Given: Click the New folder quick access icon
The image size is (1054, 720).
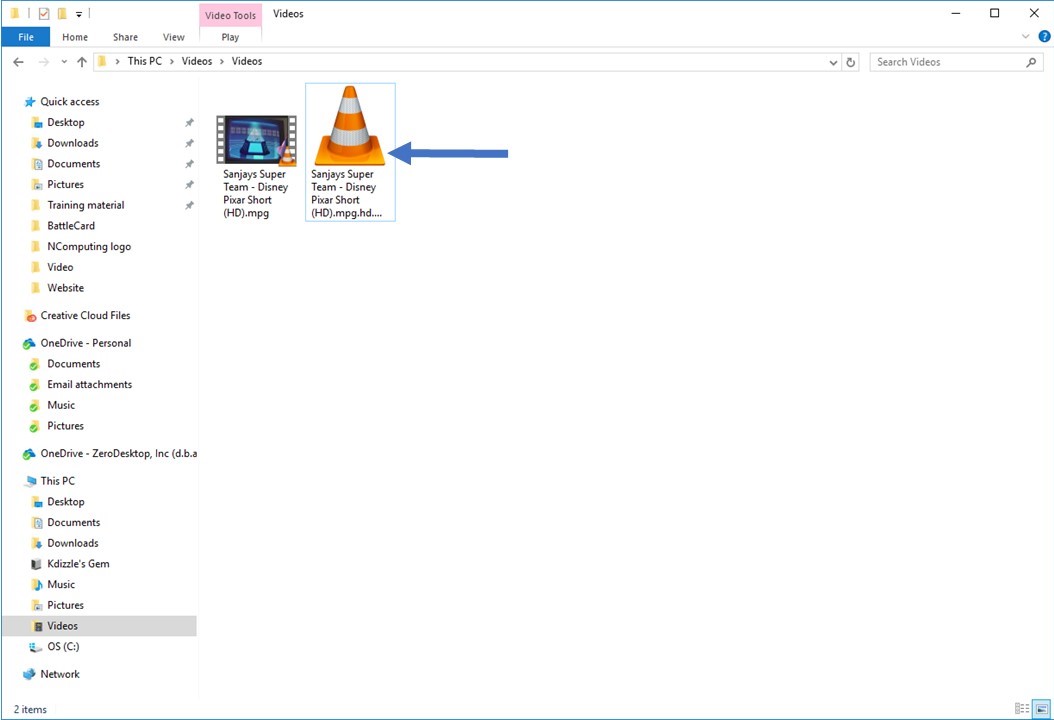Looking at the screenshot, I should [62, 13].
